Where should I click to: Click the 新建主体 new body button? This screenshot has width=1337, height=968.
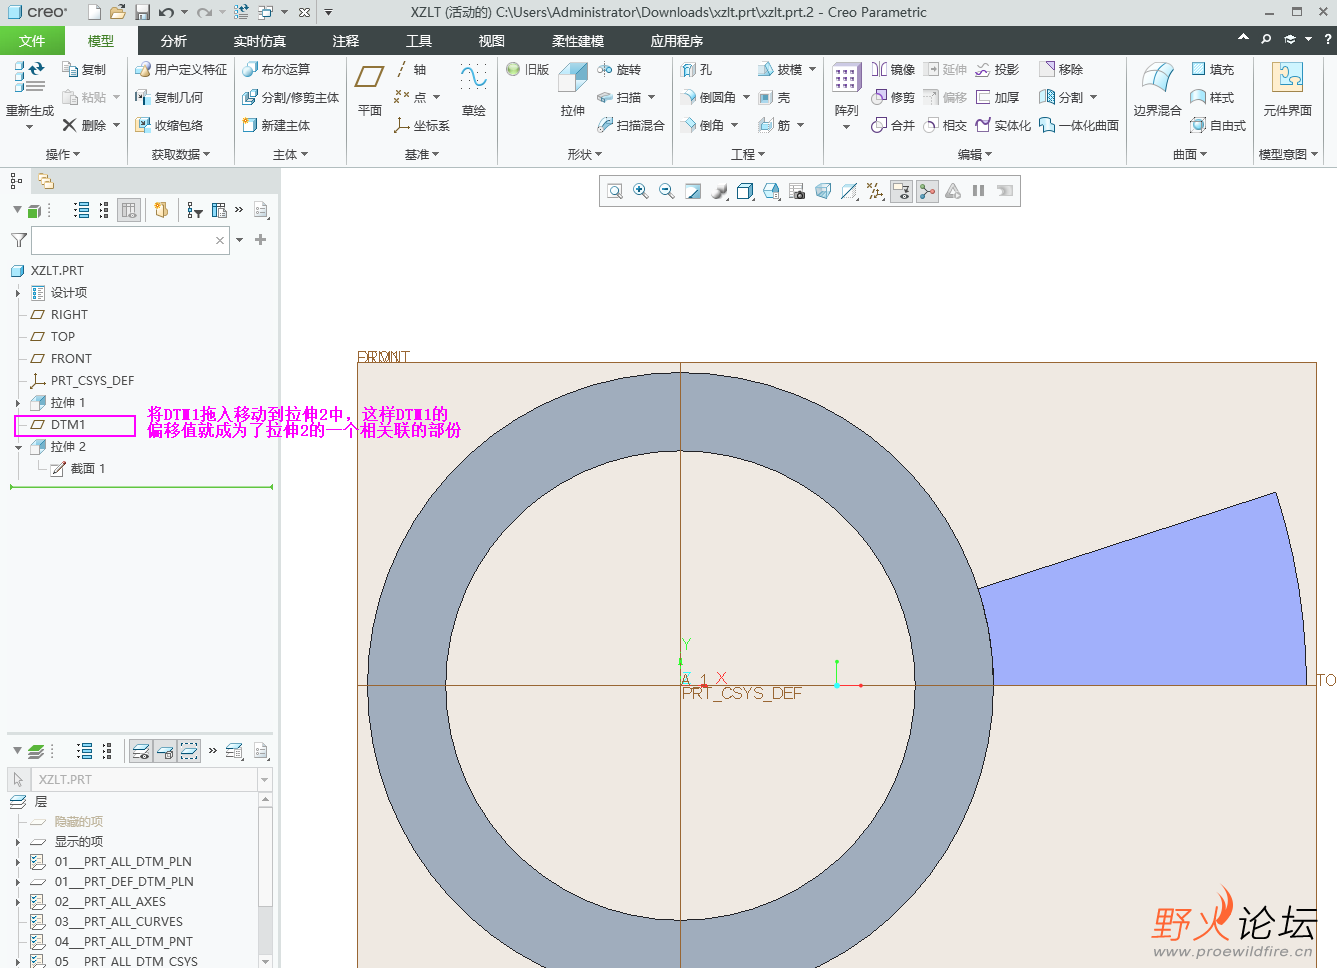tap(276, 125)
